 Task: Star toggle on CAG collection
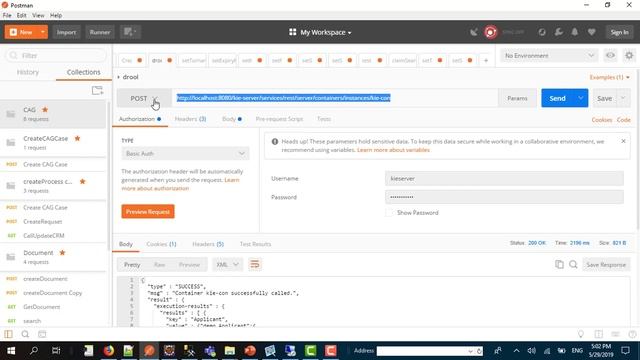click(45, 109)
